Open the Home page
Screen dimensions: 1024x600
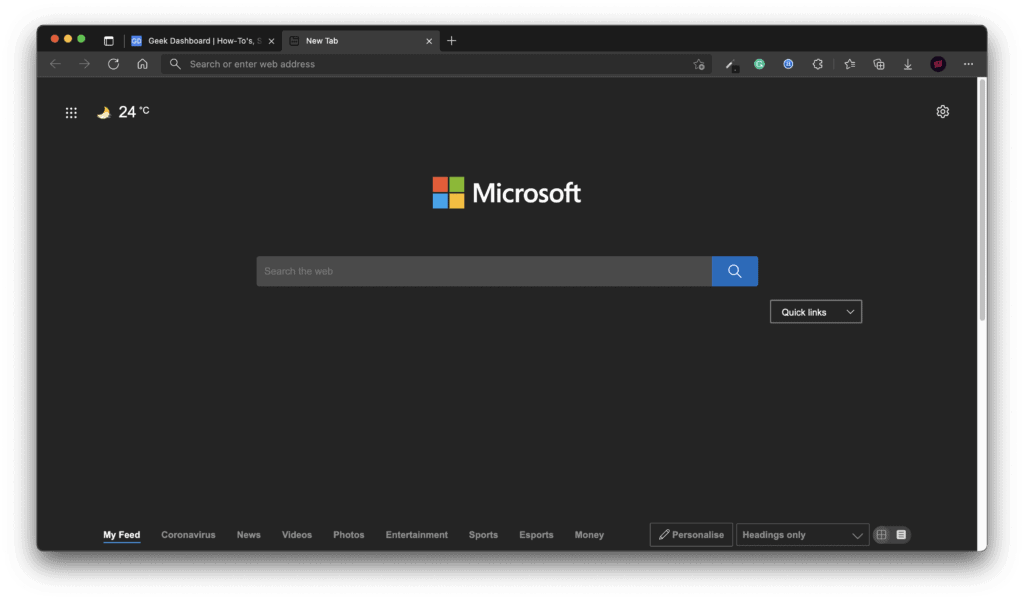[x=142, y=64]
